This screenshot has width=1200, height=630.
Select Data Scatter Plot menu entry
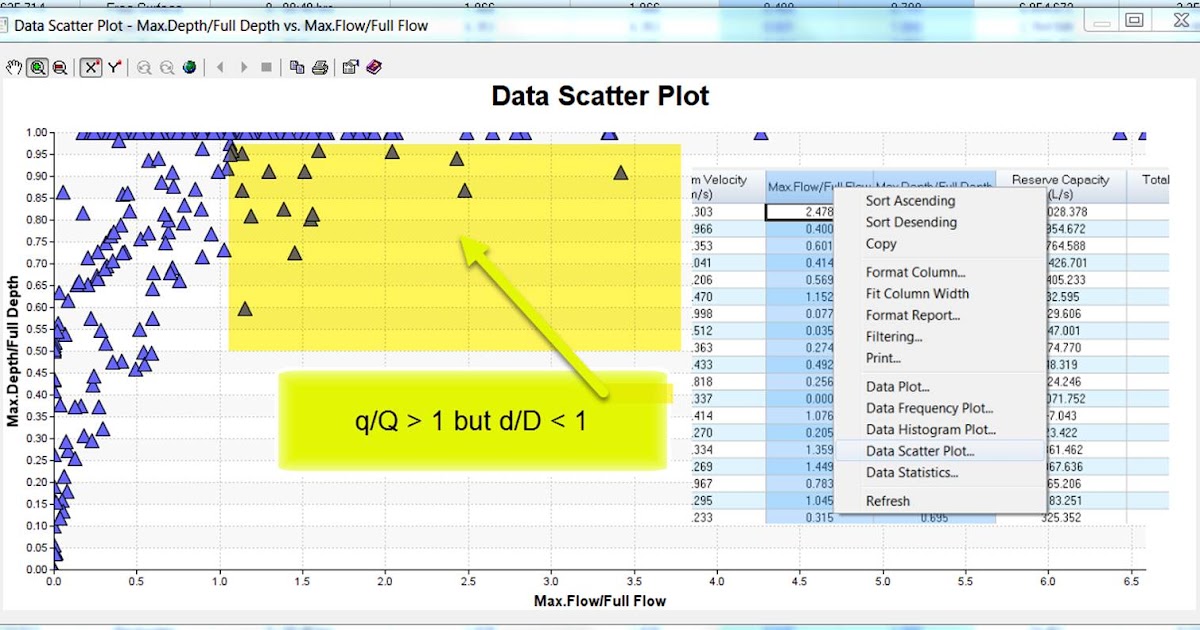pyautogui.click(x=915, y=451)
